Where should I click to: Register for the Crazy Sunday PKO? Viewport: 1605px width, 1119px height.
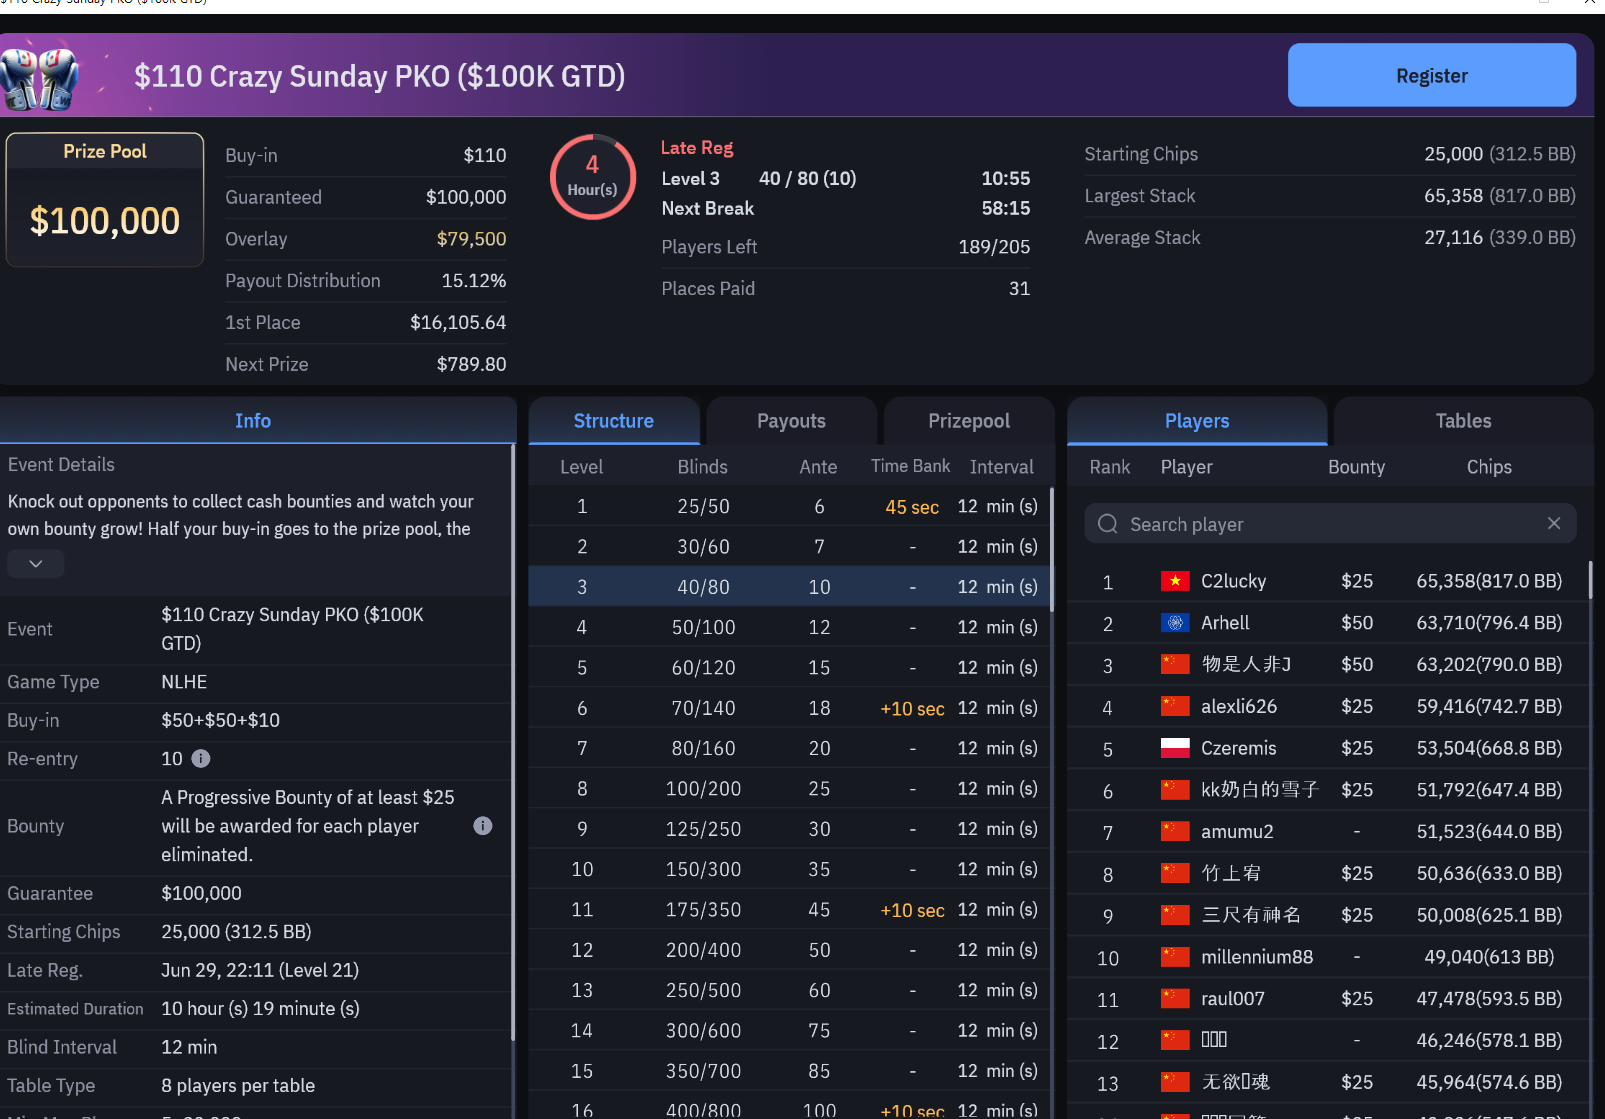point(1431,76)
